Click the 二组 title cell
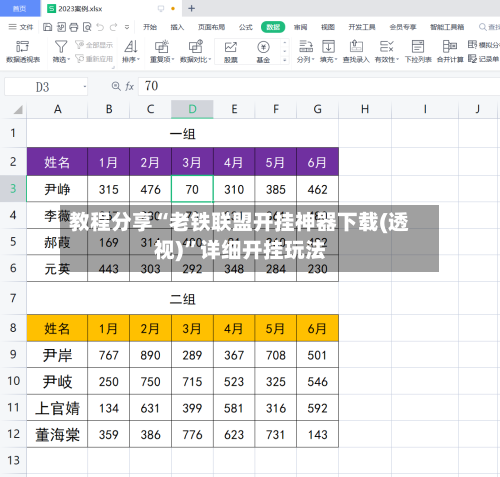500x477 pixels. tap(183, 299)
